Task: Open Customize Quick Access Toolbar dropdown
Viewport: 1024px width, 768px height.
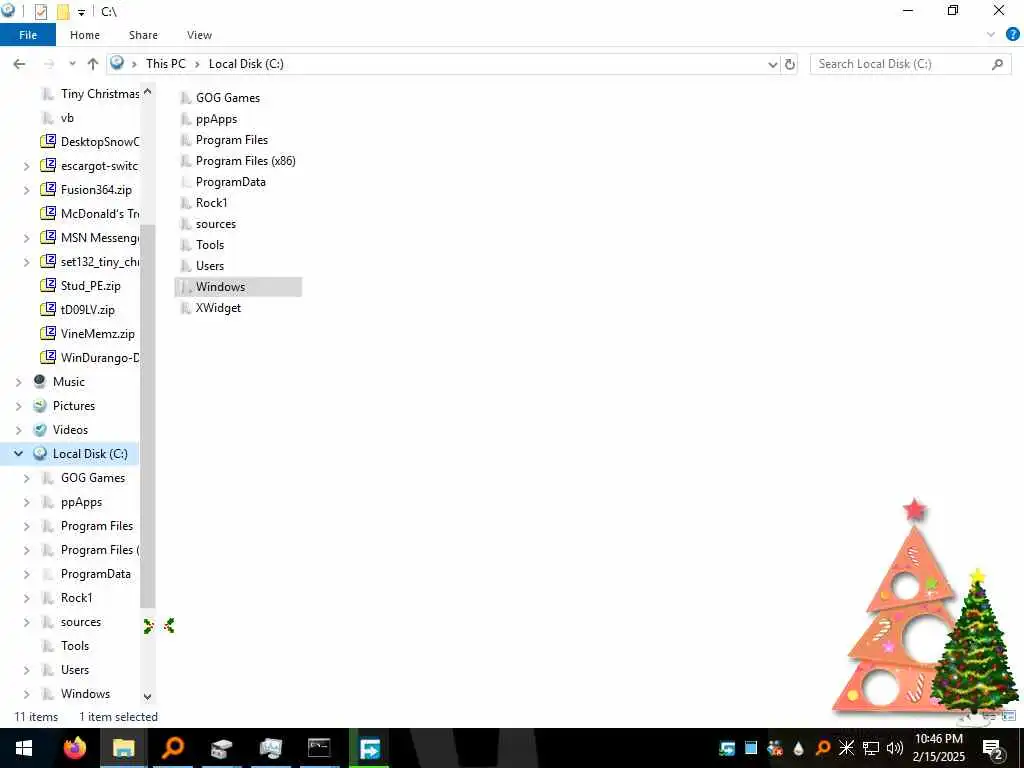Action: [x=82, y=12]
